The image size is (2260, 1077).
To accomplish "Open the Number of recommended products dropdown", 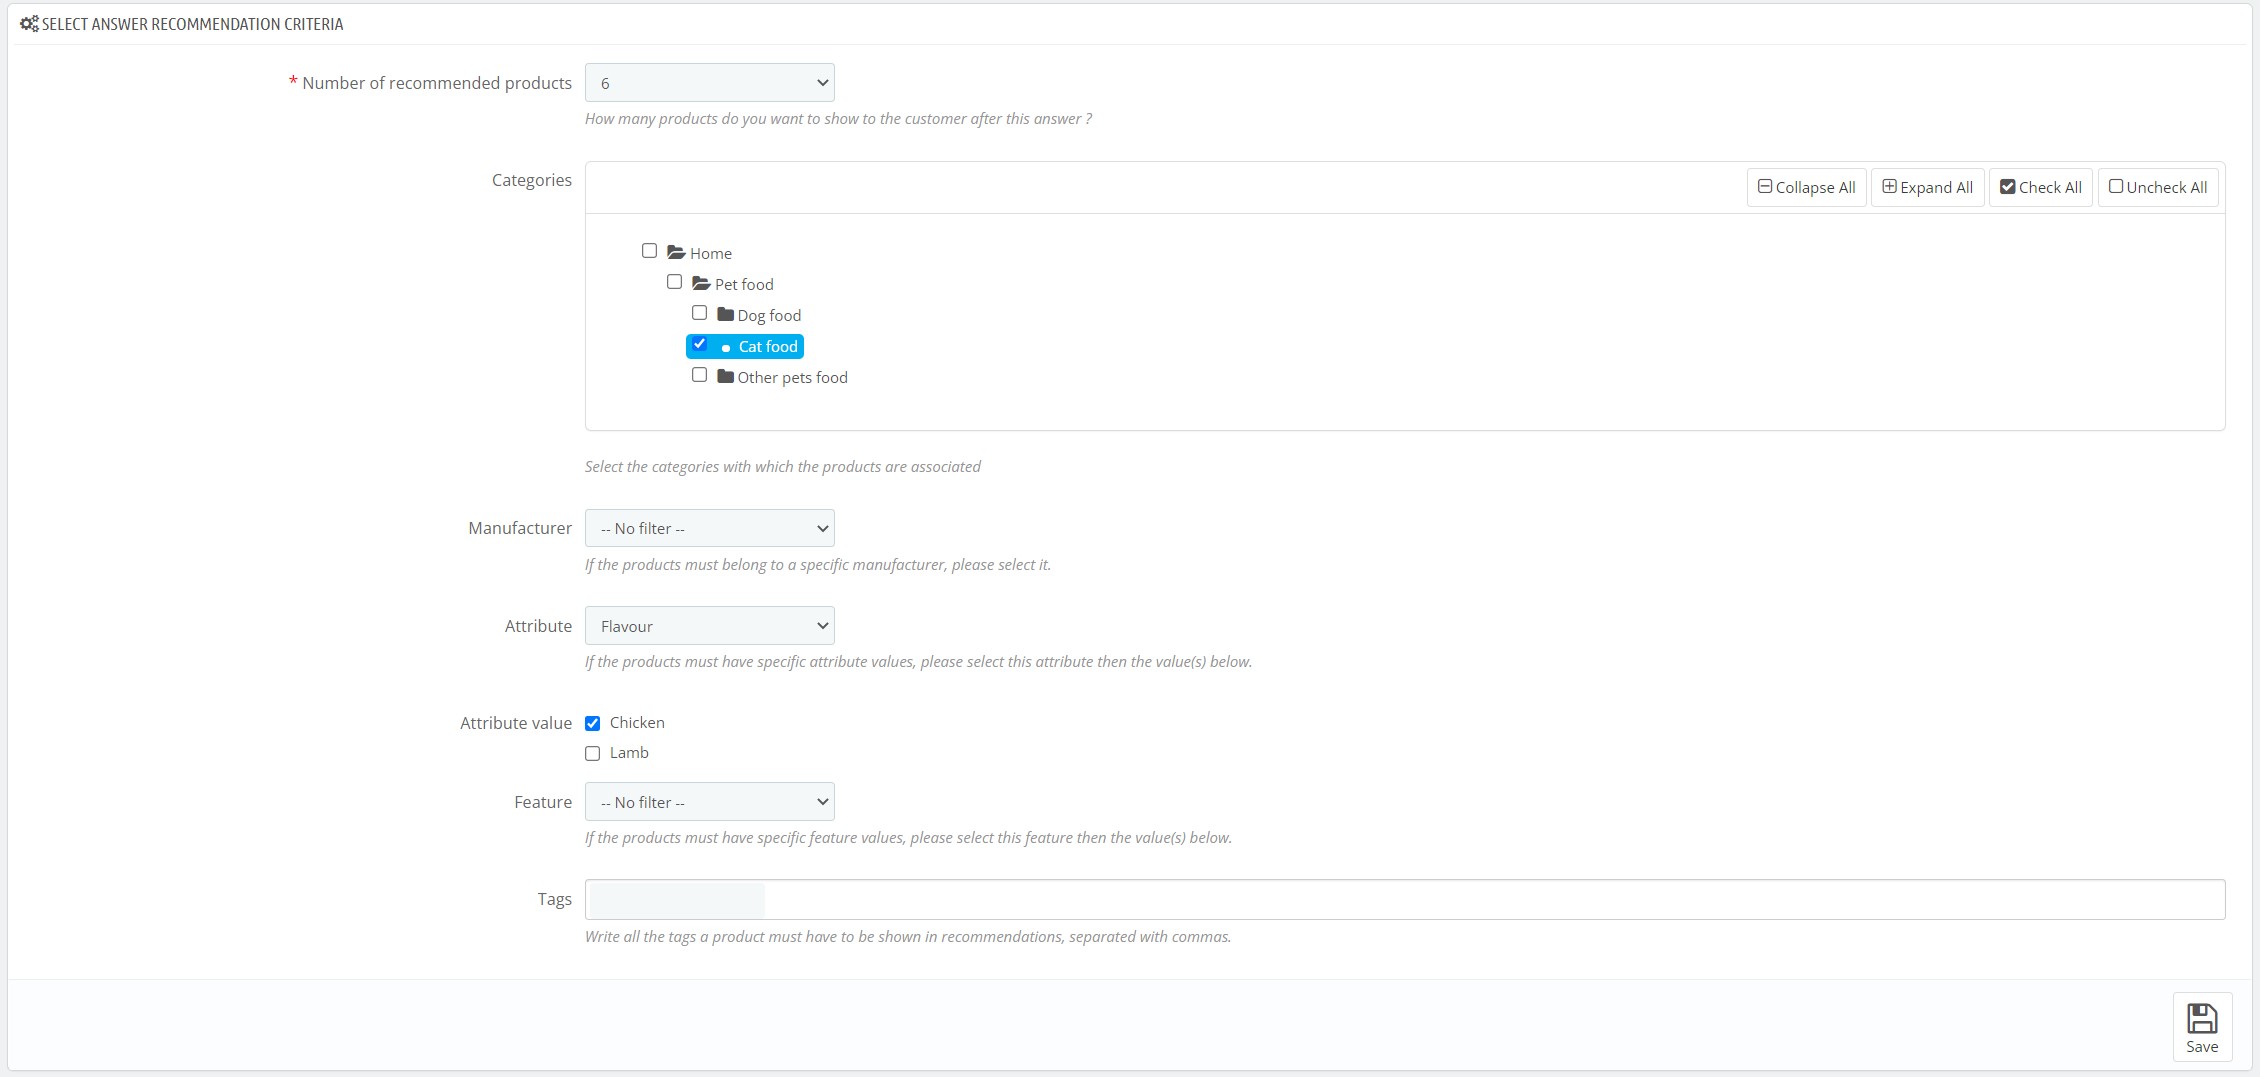I will [709, 83].
